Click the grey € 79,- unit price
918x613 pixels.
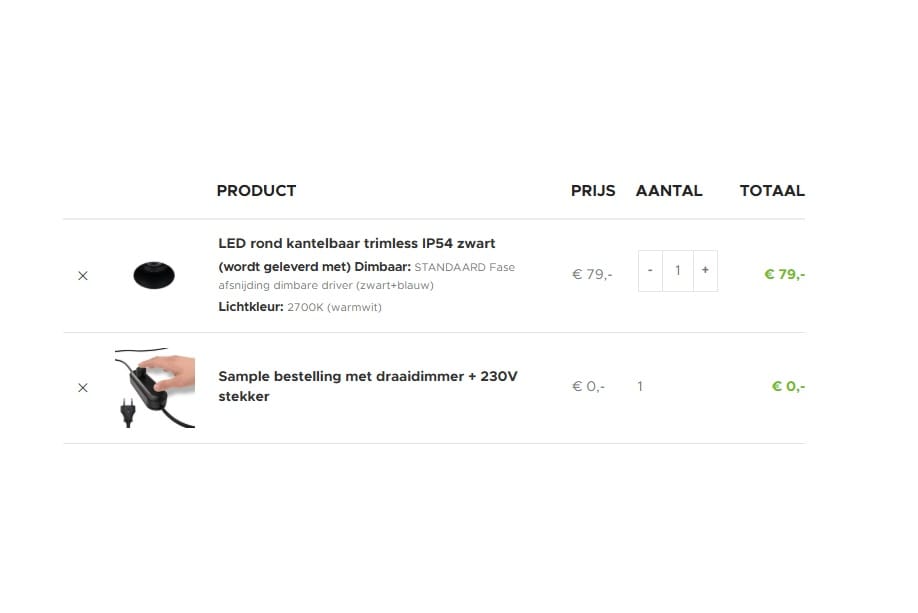pyautogui.click(x=592, y=274)
